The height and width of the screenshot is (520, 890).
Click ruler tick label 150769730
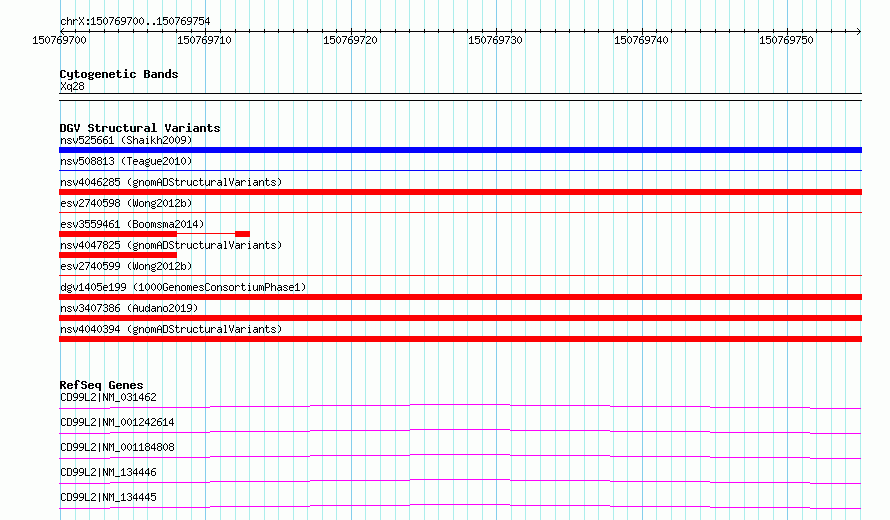tap(495, 40)
